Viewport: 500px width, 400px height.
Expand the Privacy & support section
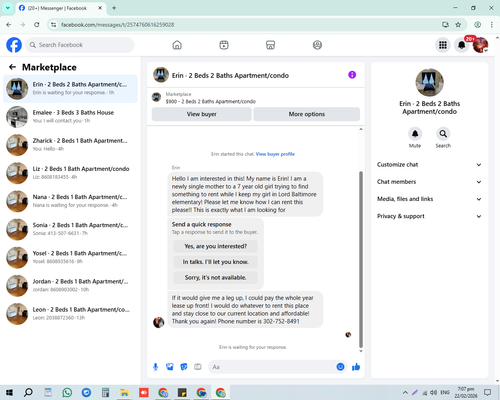[429, 216]
